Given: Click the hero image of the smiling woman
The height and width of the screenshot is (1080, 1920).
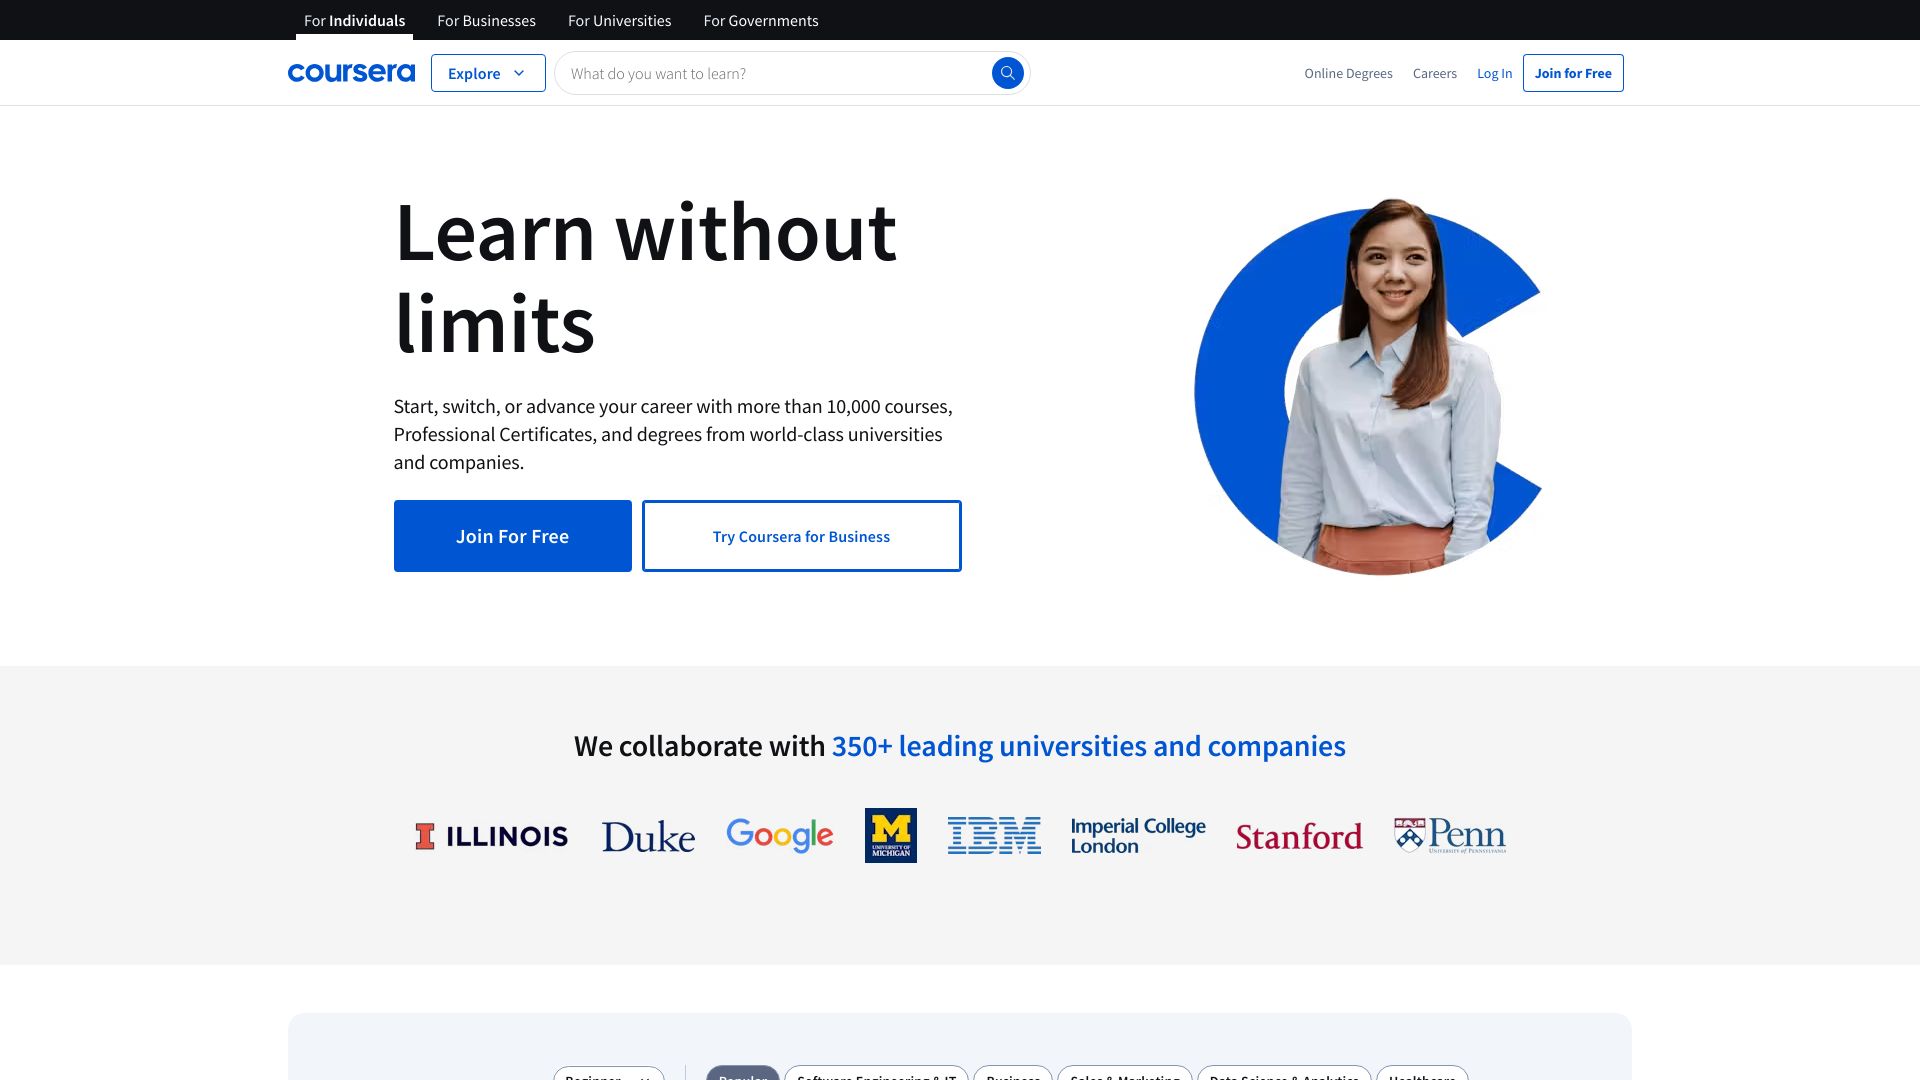Looking at the screenshot, I should point(1368,386).
